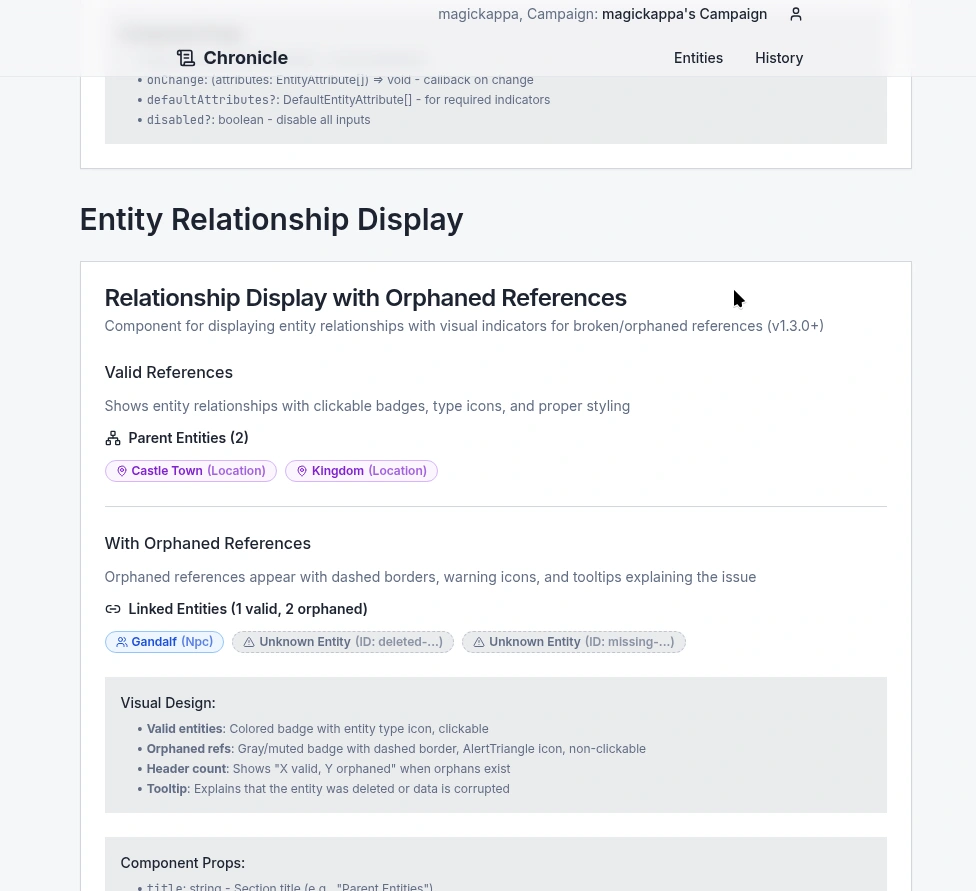Click the chain link icon beside Linked Entities

tap(113, 609)
